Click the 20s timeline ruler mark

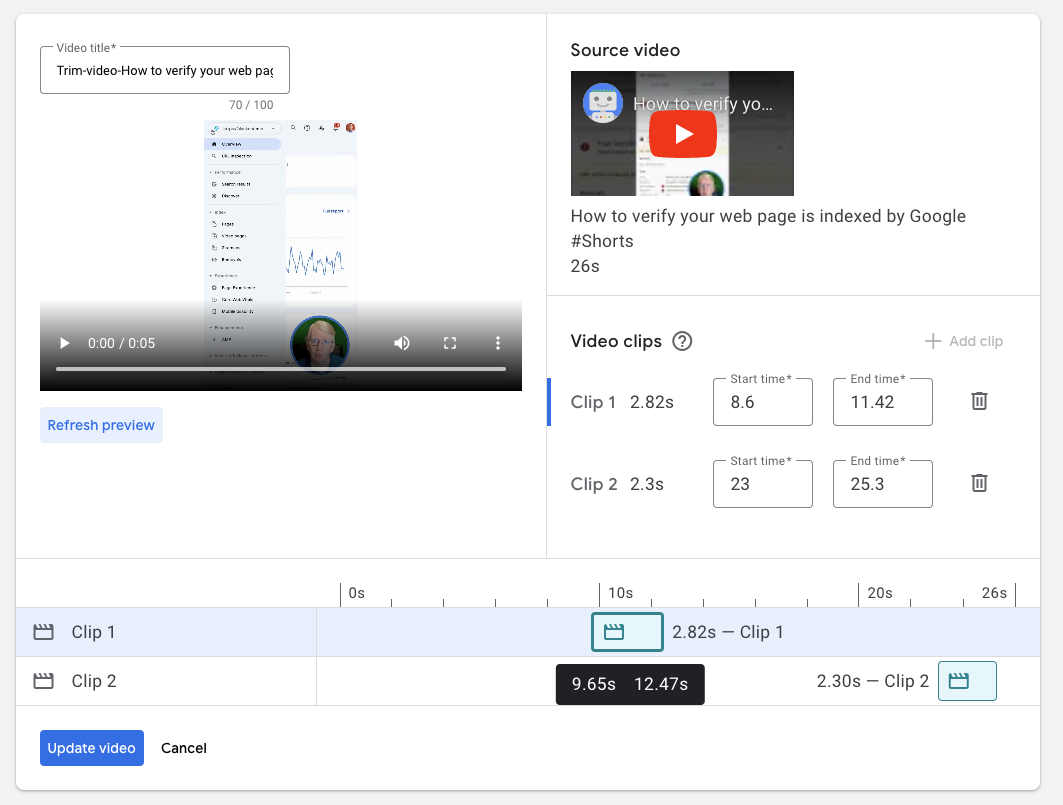coord(879,593)
